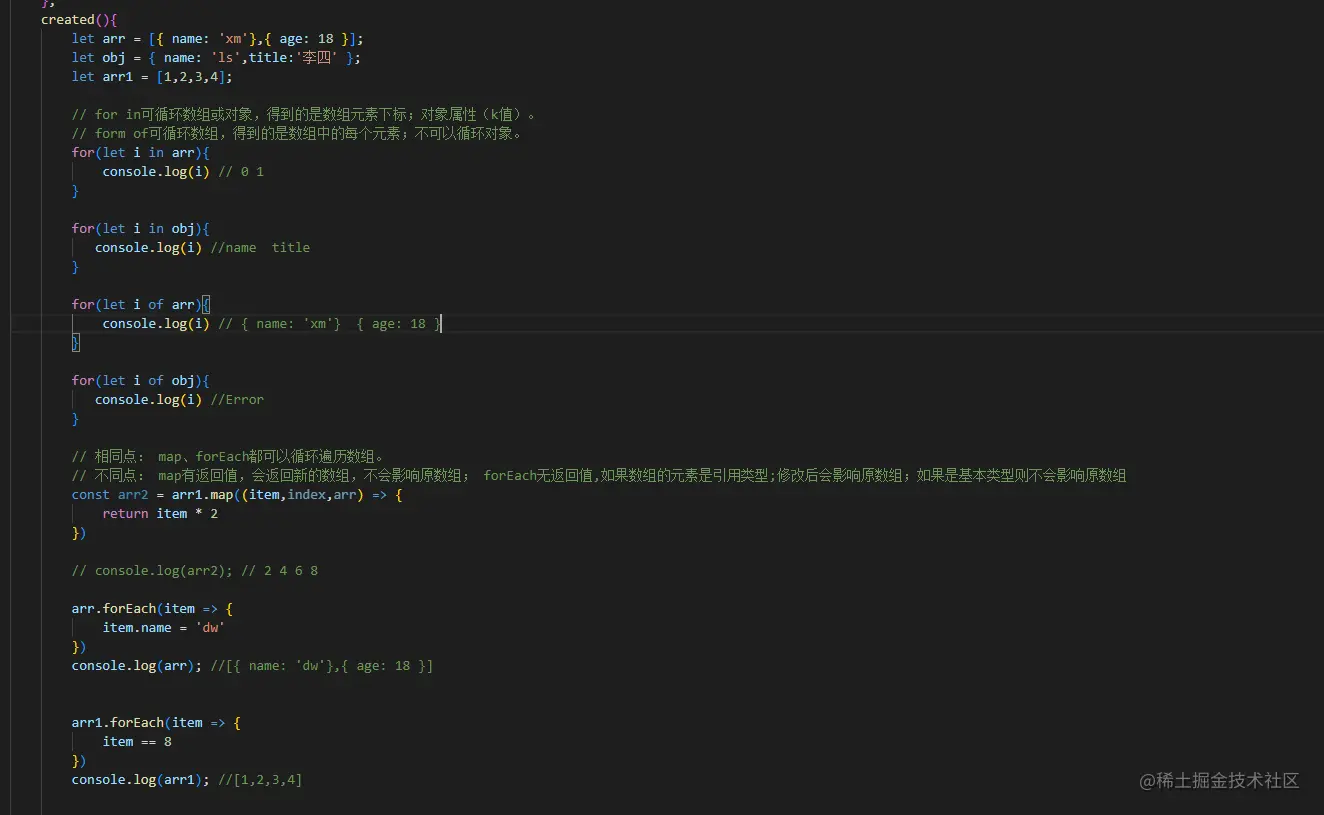Click the comment starting '// for in可循环数组或对象'
Image resolution: width=1324 pixels, height=815 pixels.
305,114
